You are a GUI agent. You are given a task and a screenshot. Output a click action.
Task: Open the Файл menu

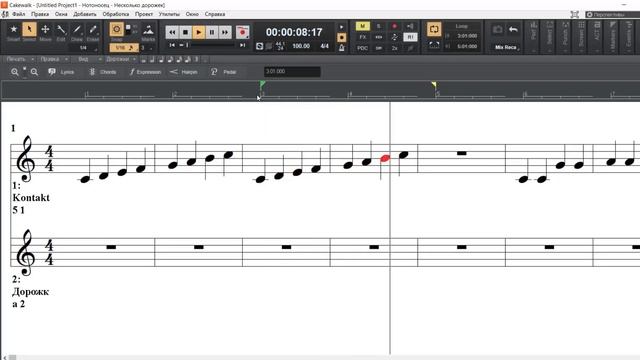(x=18, y=14)
